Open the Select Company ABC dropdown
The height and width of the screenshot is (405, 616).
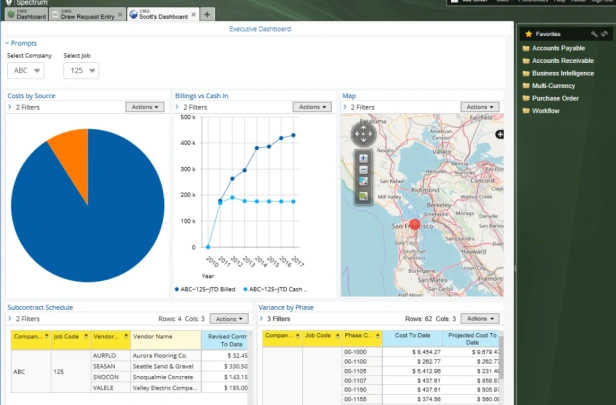[26, 71]
